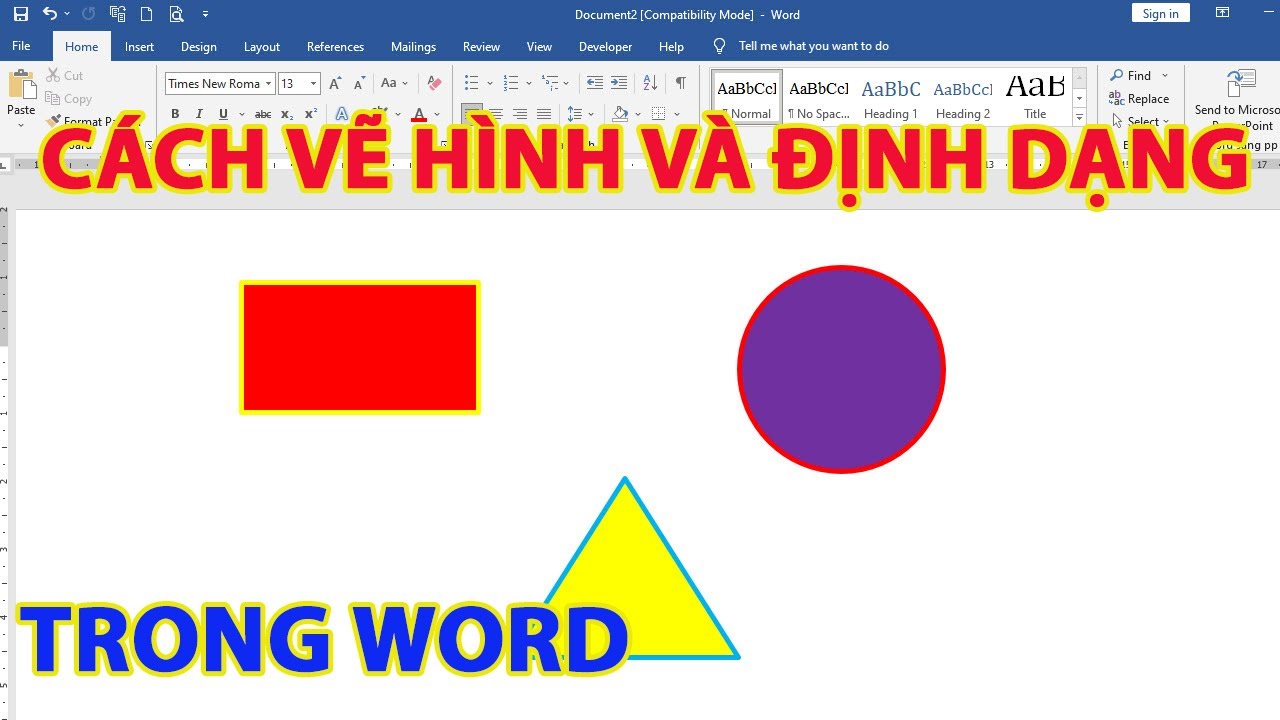Open the File menu
The image size is (1280, 720).
tap(21, 46)
